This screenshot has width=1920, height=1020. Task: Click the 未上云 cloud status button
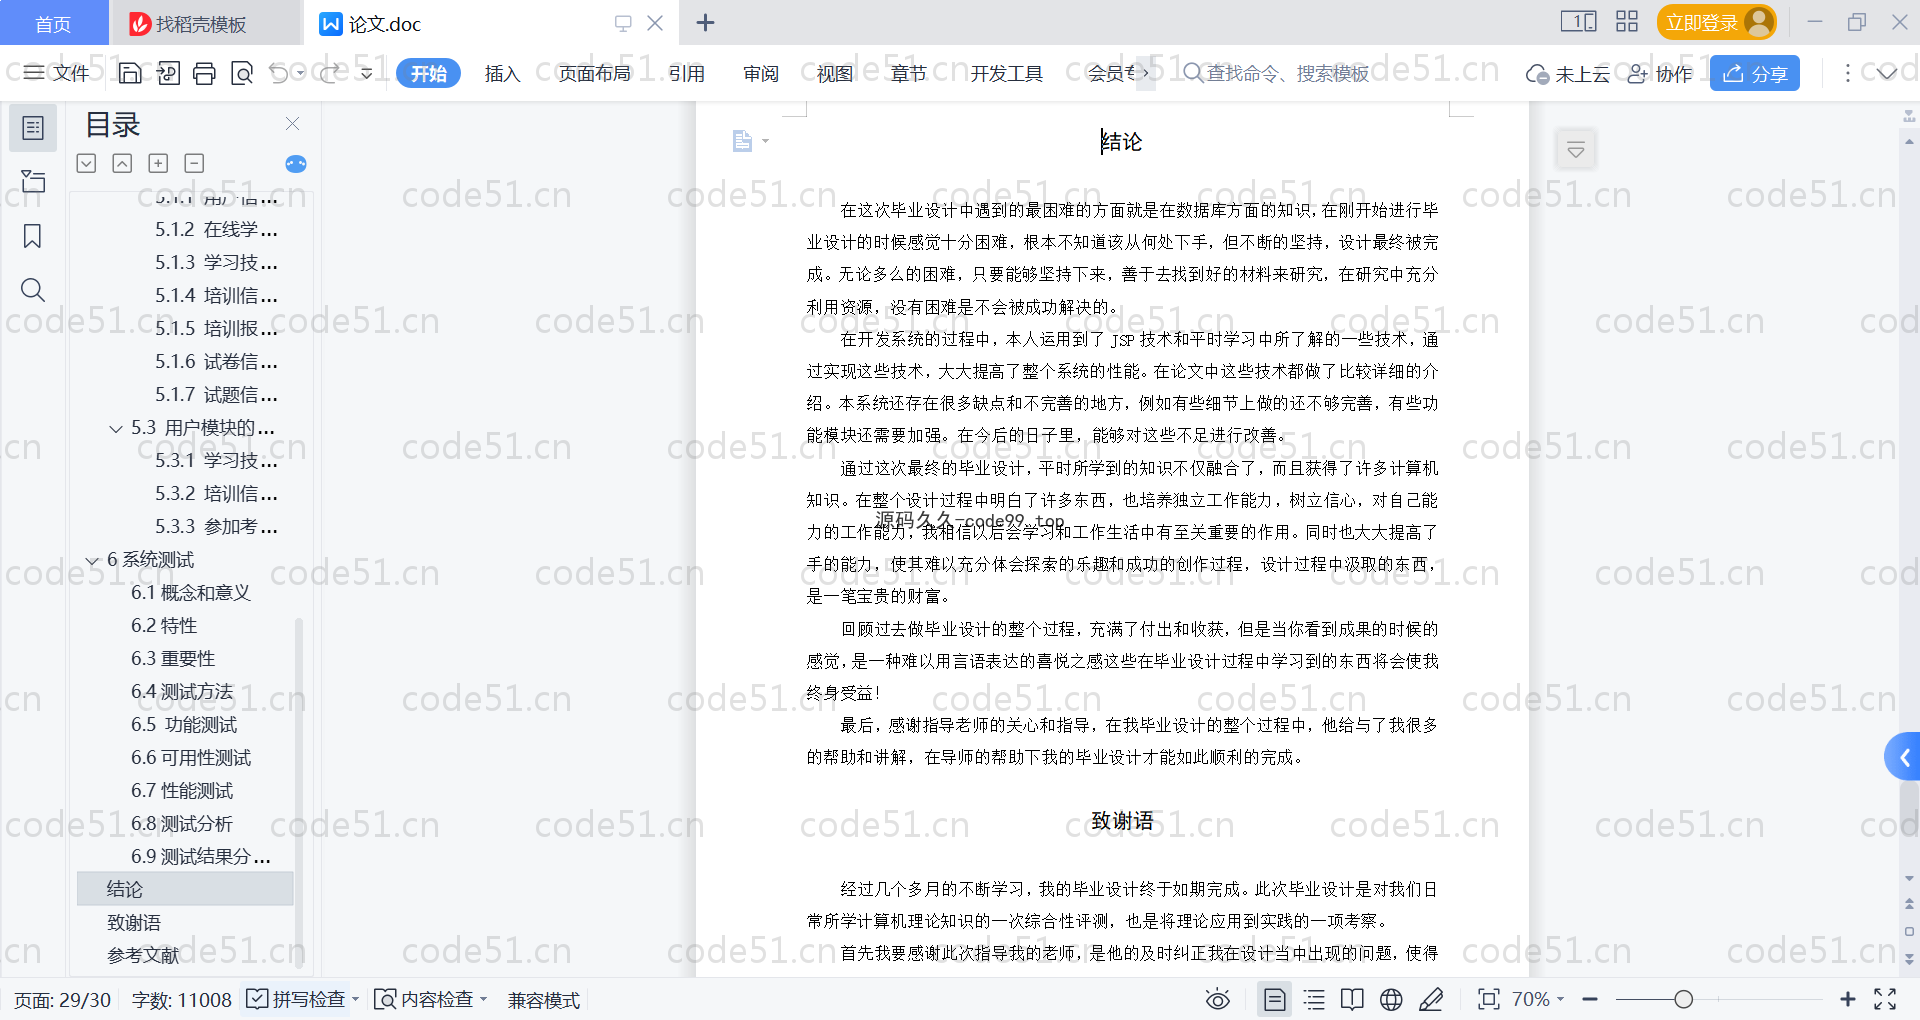pyautogui.click(x=1567, y=73)
